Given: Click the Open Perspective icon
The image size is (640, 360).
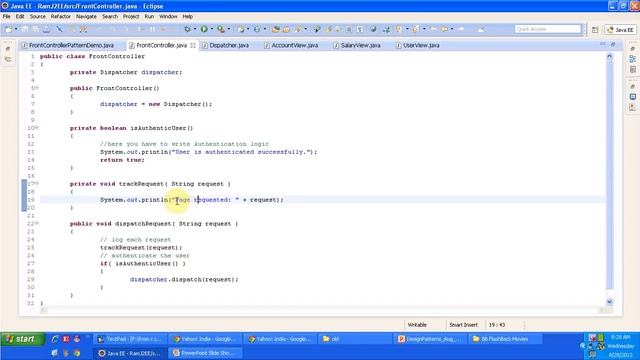Looking at the screenshot, I should (595, 30).
